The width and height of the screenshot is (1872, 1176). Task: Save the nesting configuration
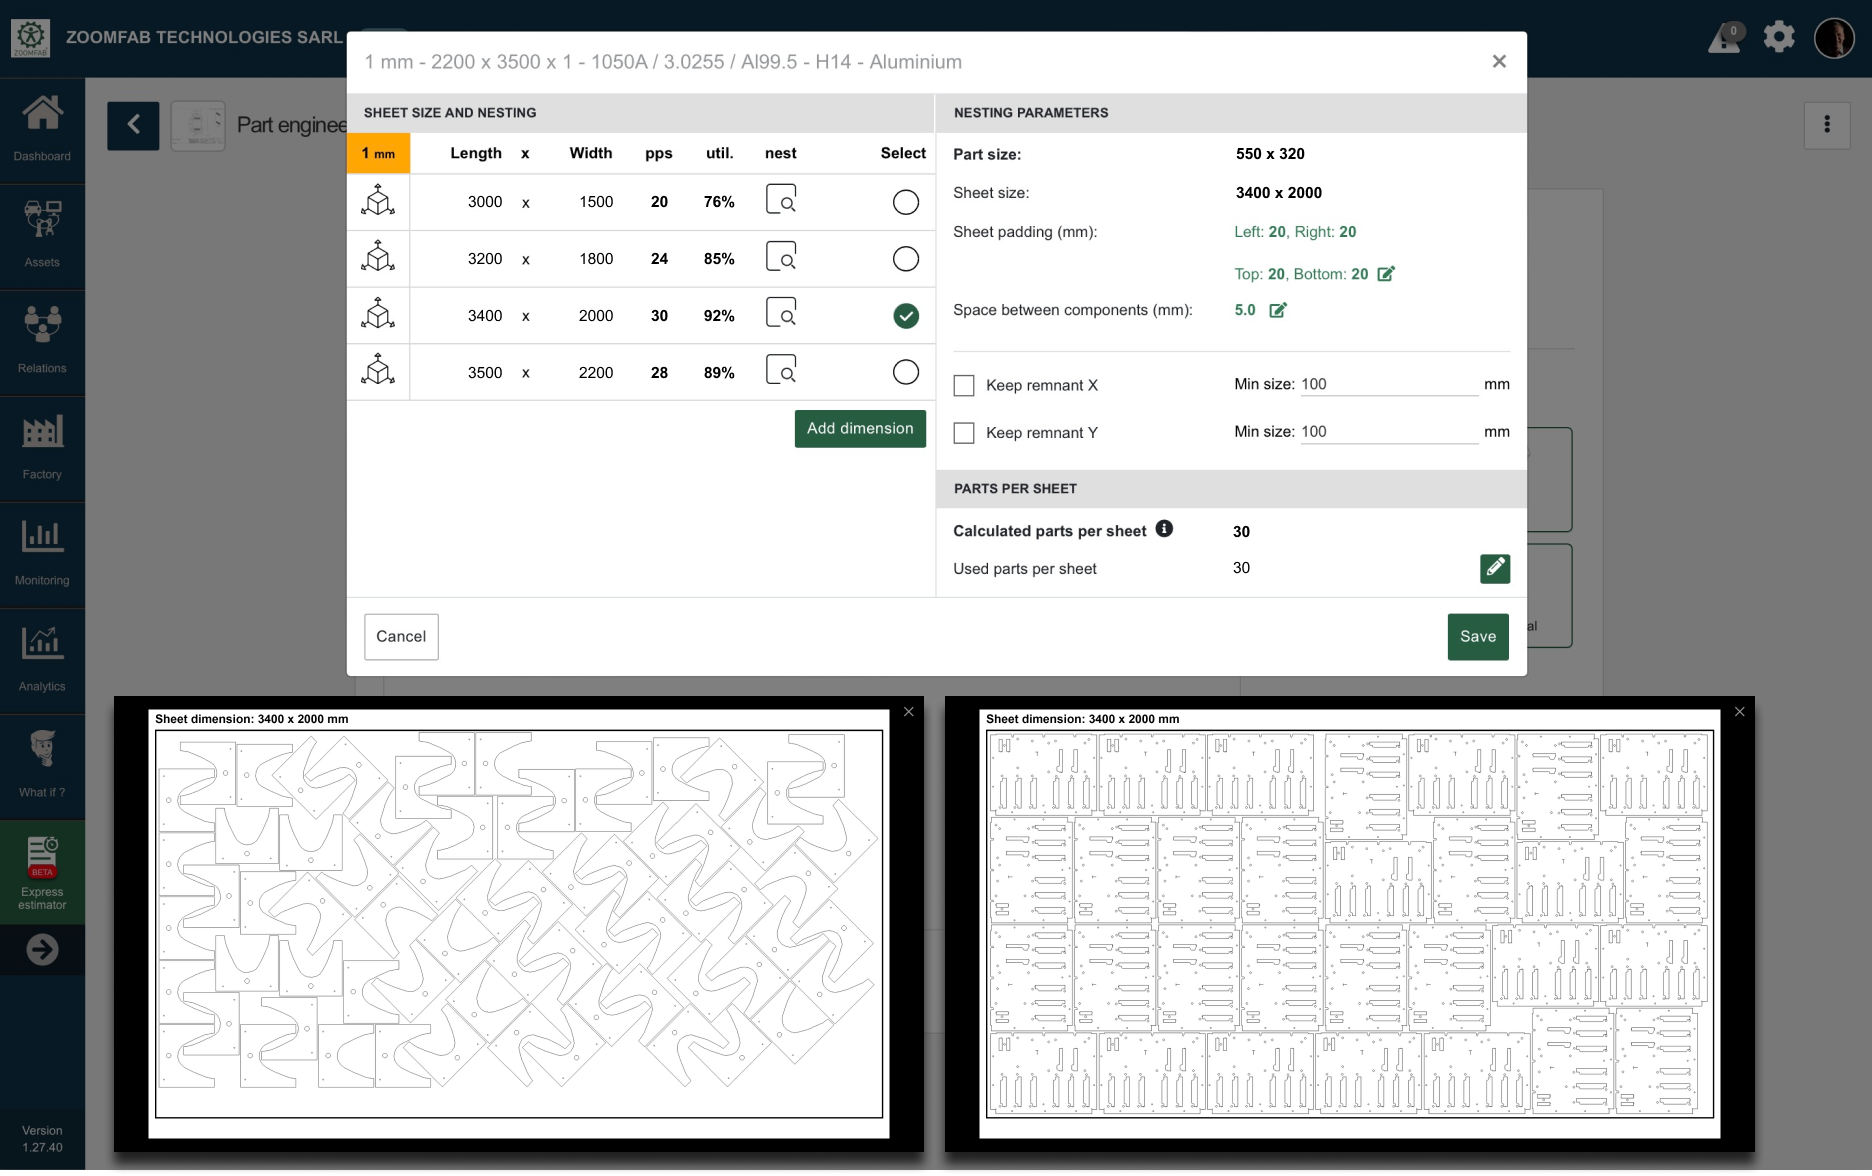(1478, 637)
